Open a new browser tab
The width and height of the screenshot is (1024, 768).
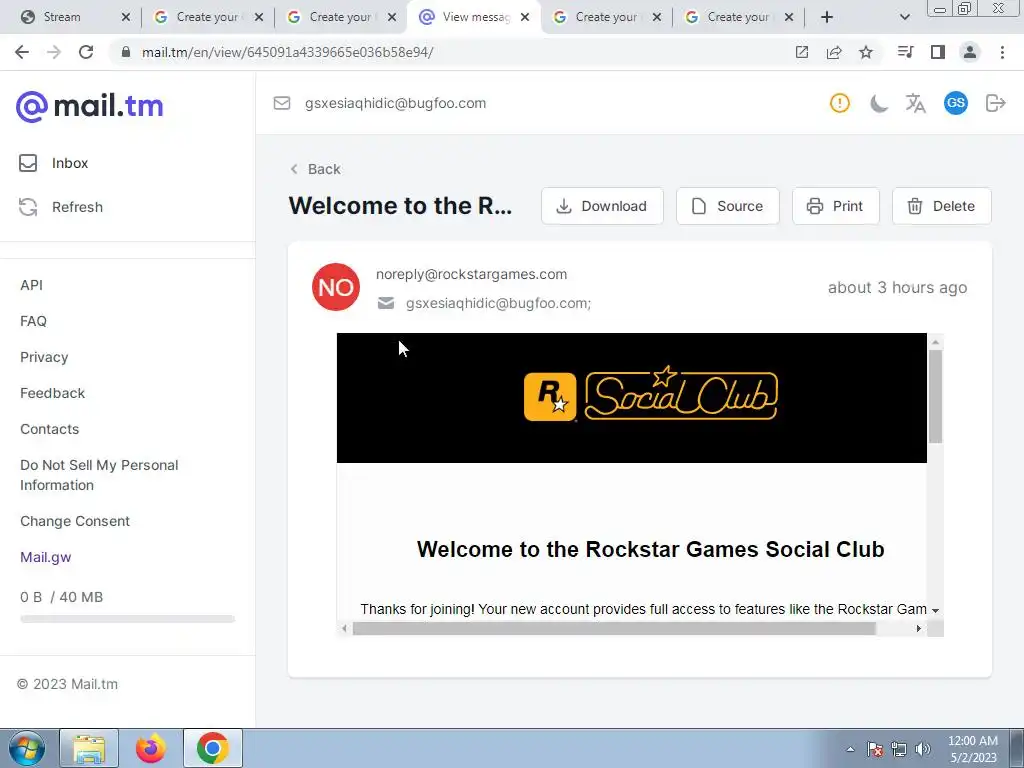827,18
